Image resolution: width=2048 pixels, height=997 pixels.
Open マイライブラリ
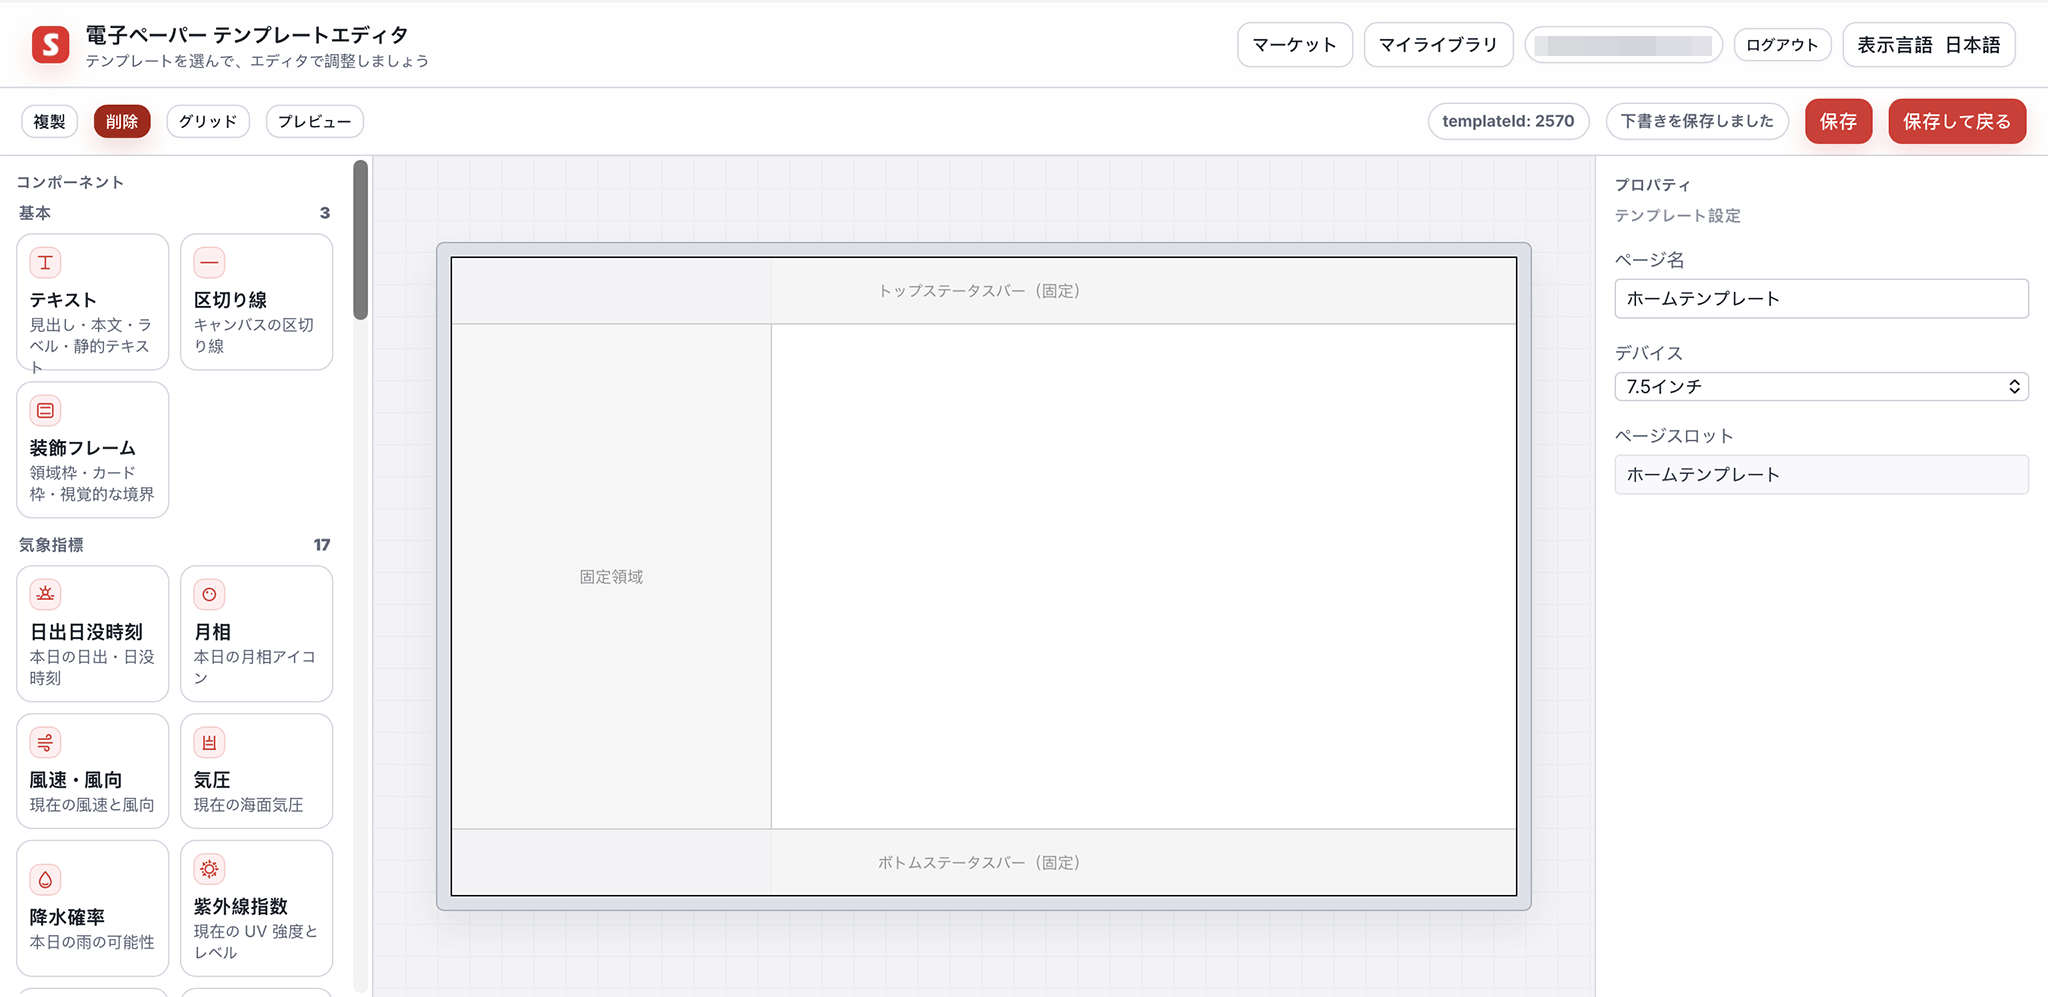click(x=1438, y=45)
